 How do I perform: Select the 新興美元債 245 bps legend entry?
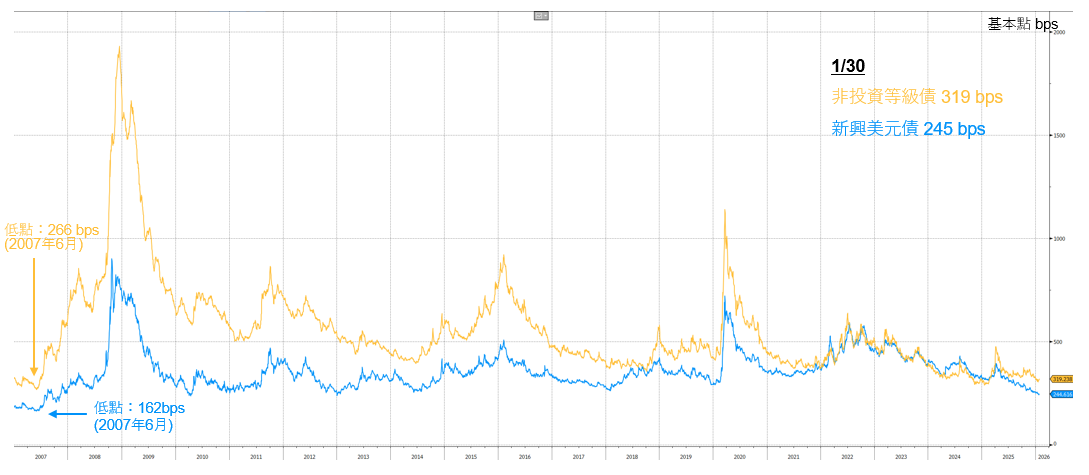(x=908, y=129)
